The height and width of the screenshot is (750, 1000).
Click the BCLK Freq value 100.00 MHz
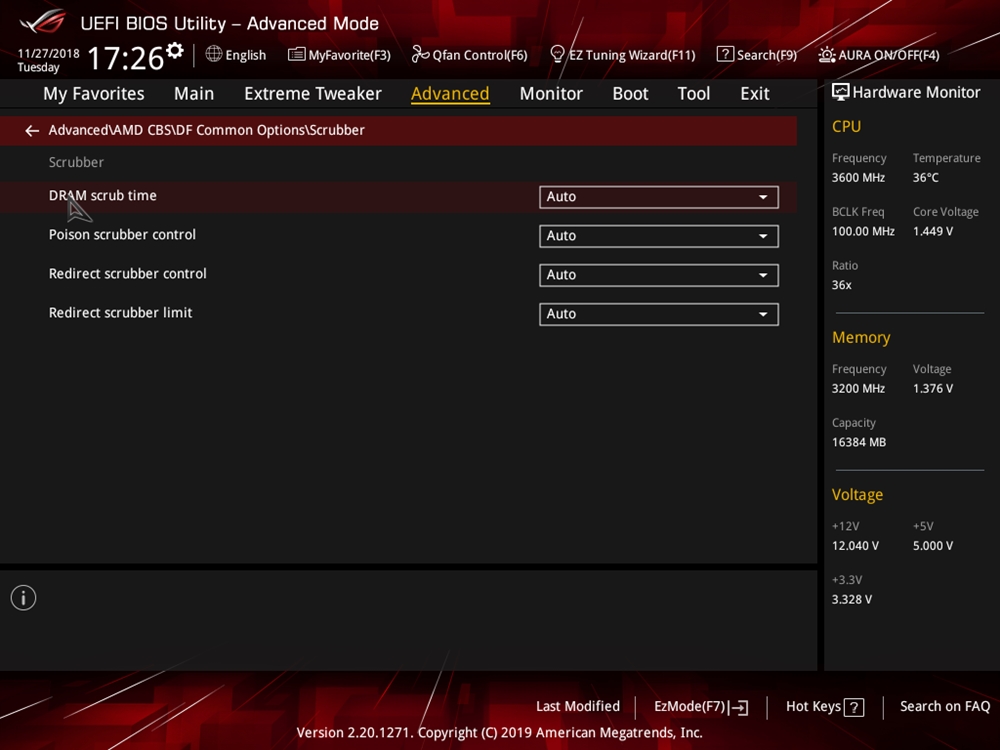point(863,232)
